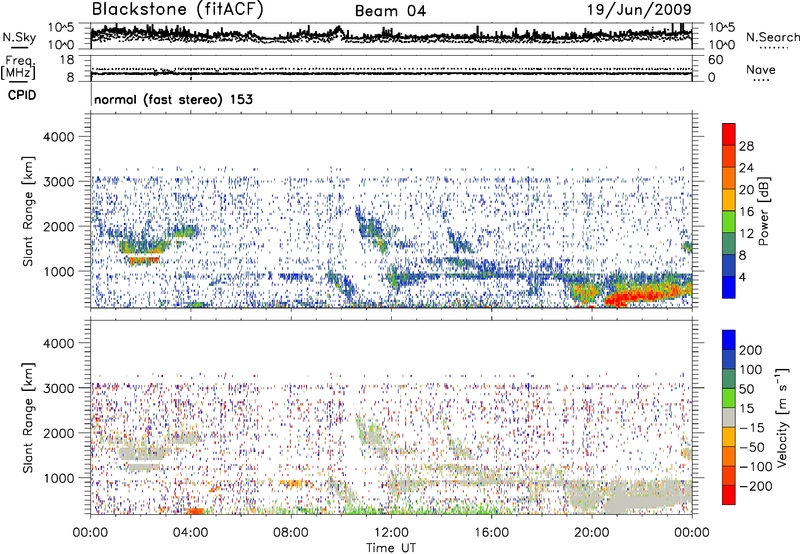
Task: Click the '60' tick on the Nave axis
Action: [x=715, y=60]
